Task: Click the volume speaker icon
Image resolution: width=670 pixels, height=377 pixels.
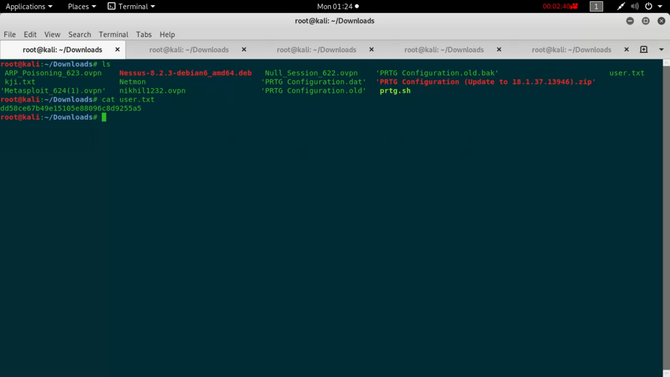Action: pyautogui.click(x=635, y=6)
